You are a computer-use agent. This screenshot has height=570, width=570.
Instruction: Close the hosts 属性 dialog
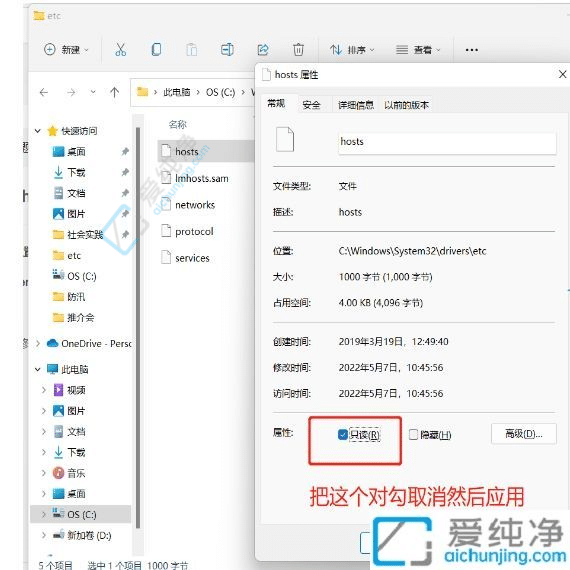pos(562,74)
